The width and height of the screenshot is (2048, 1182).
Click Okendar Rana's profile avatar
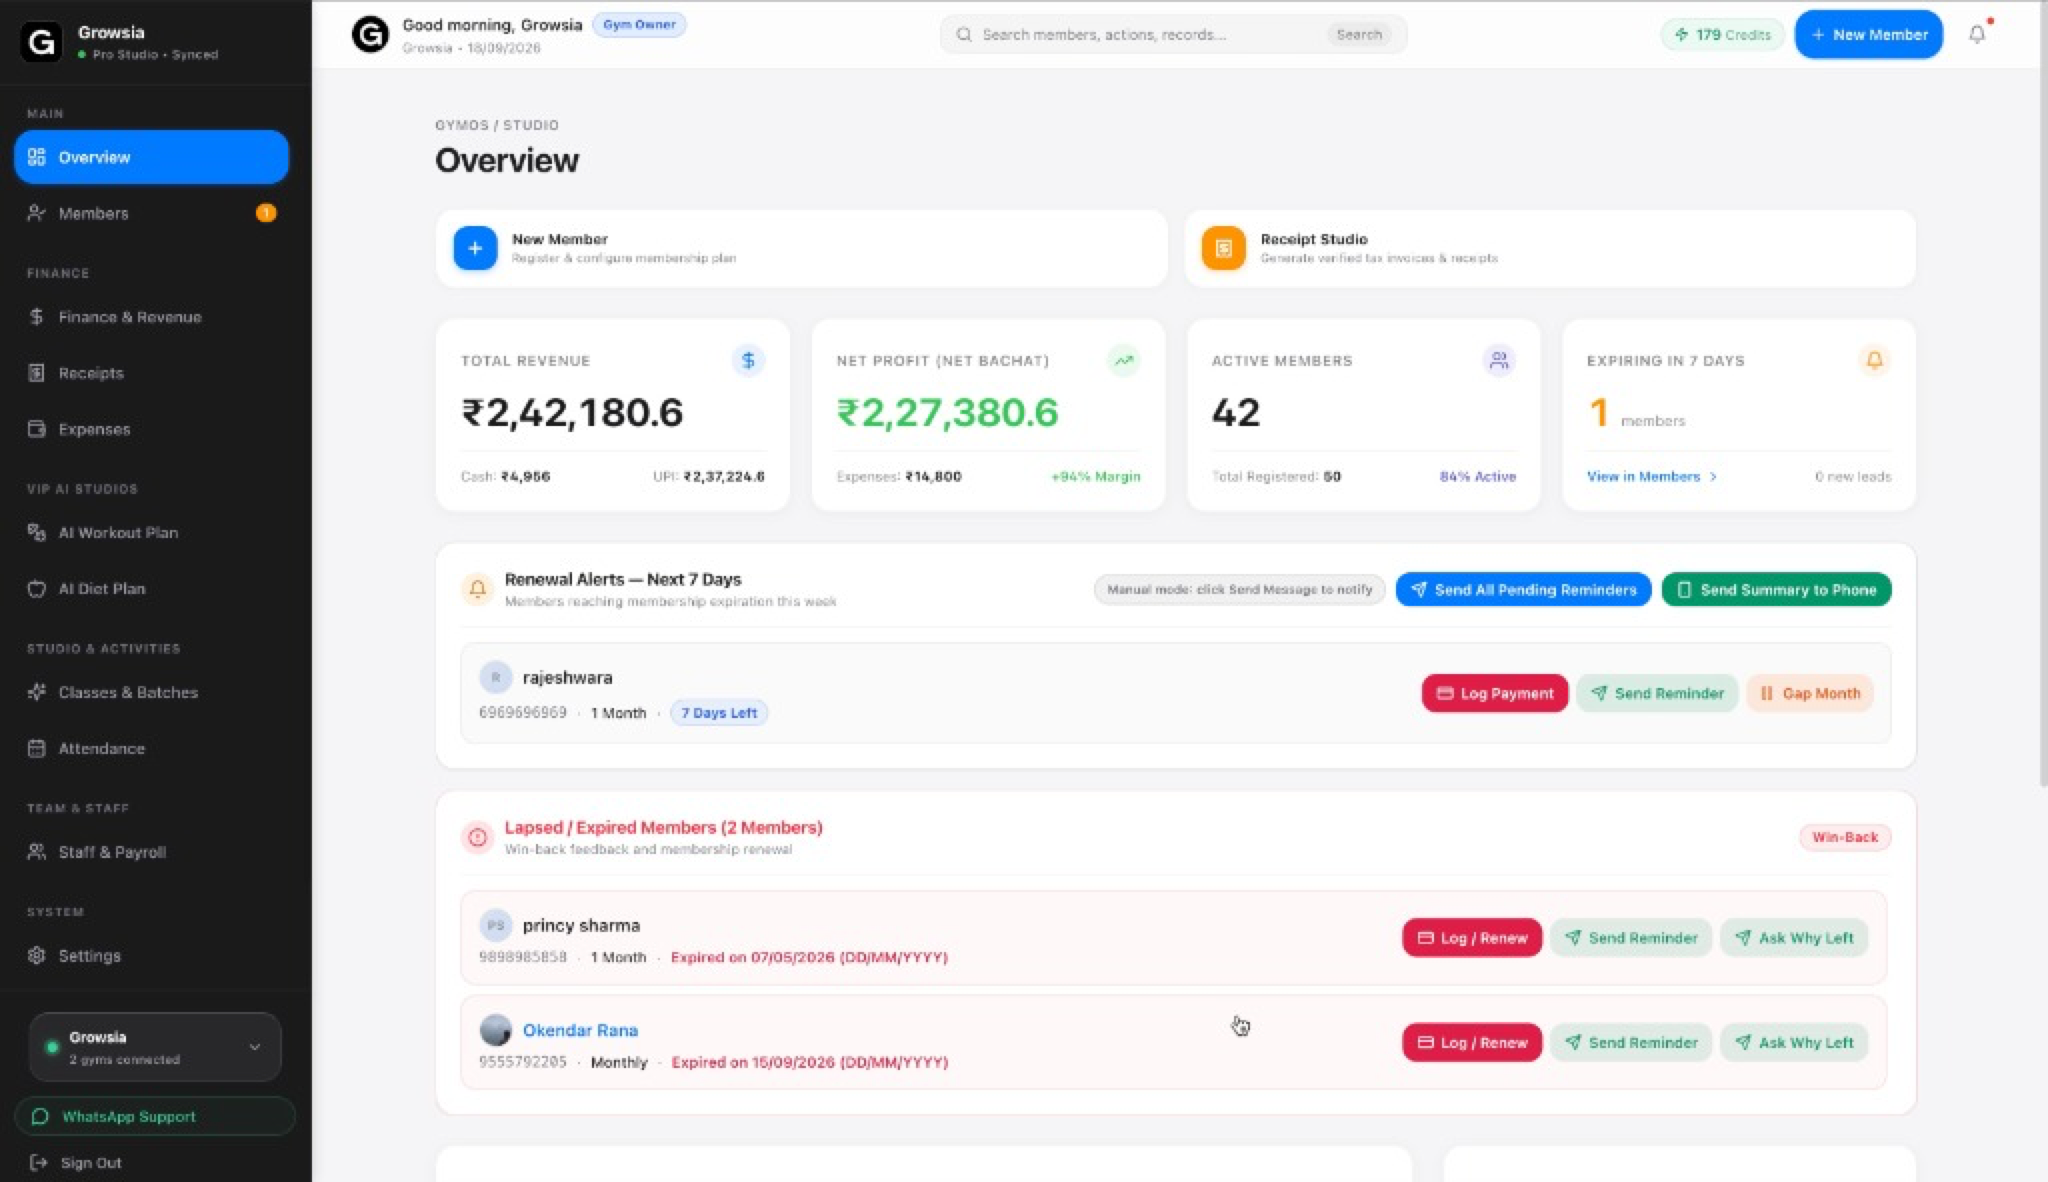point(495,1030)
